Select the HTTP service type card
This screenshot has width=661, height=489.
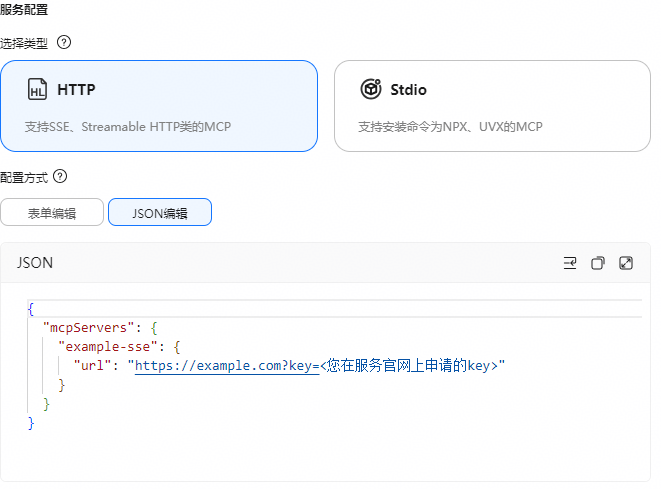(159, 106)
